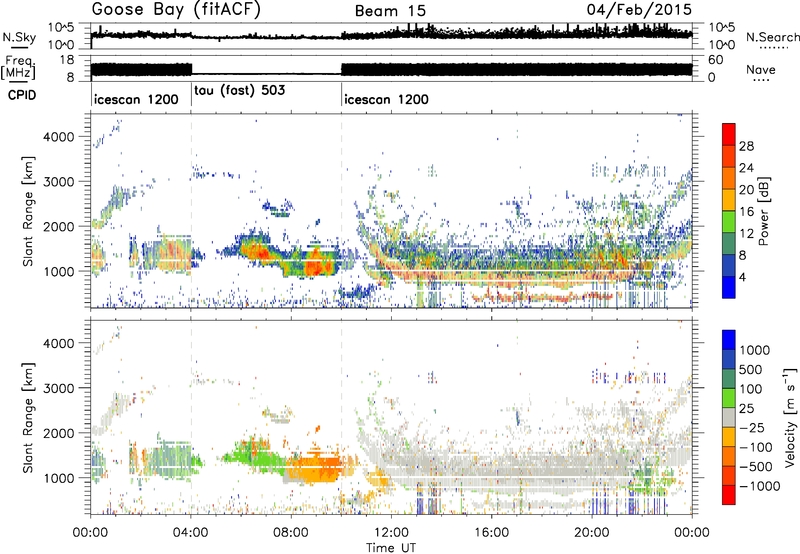The height and width of the screenshot is (554, 800).
Task: Click the '28' label on the power colorbar
Action: tap(746, 146)
